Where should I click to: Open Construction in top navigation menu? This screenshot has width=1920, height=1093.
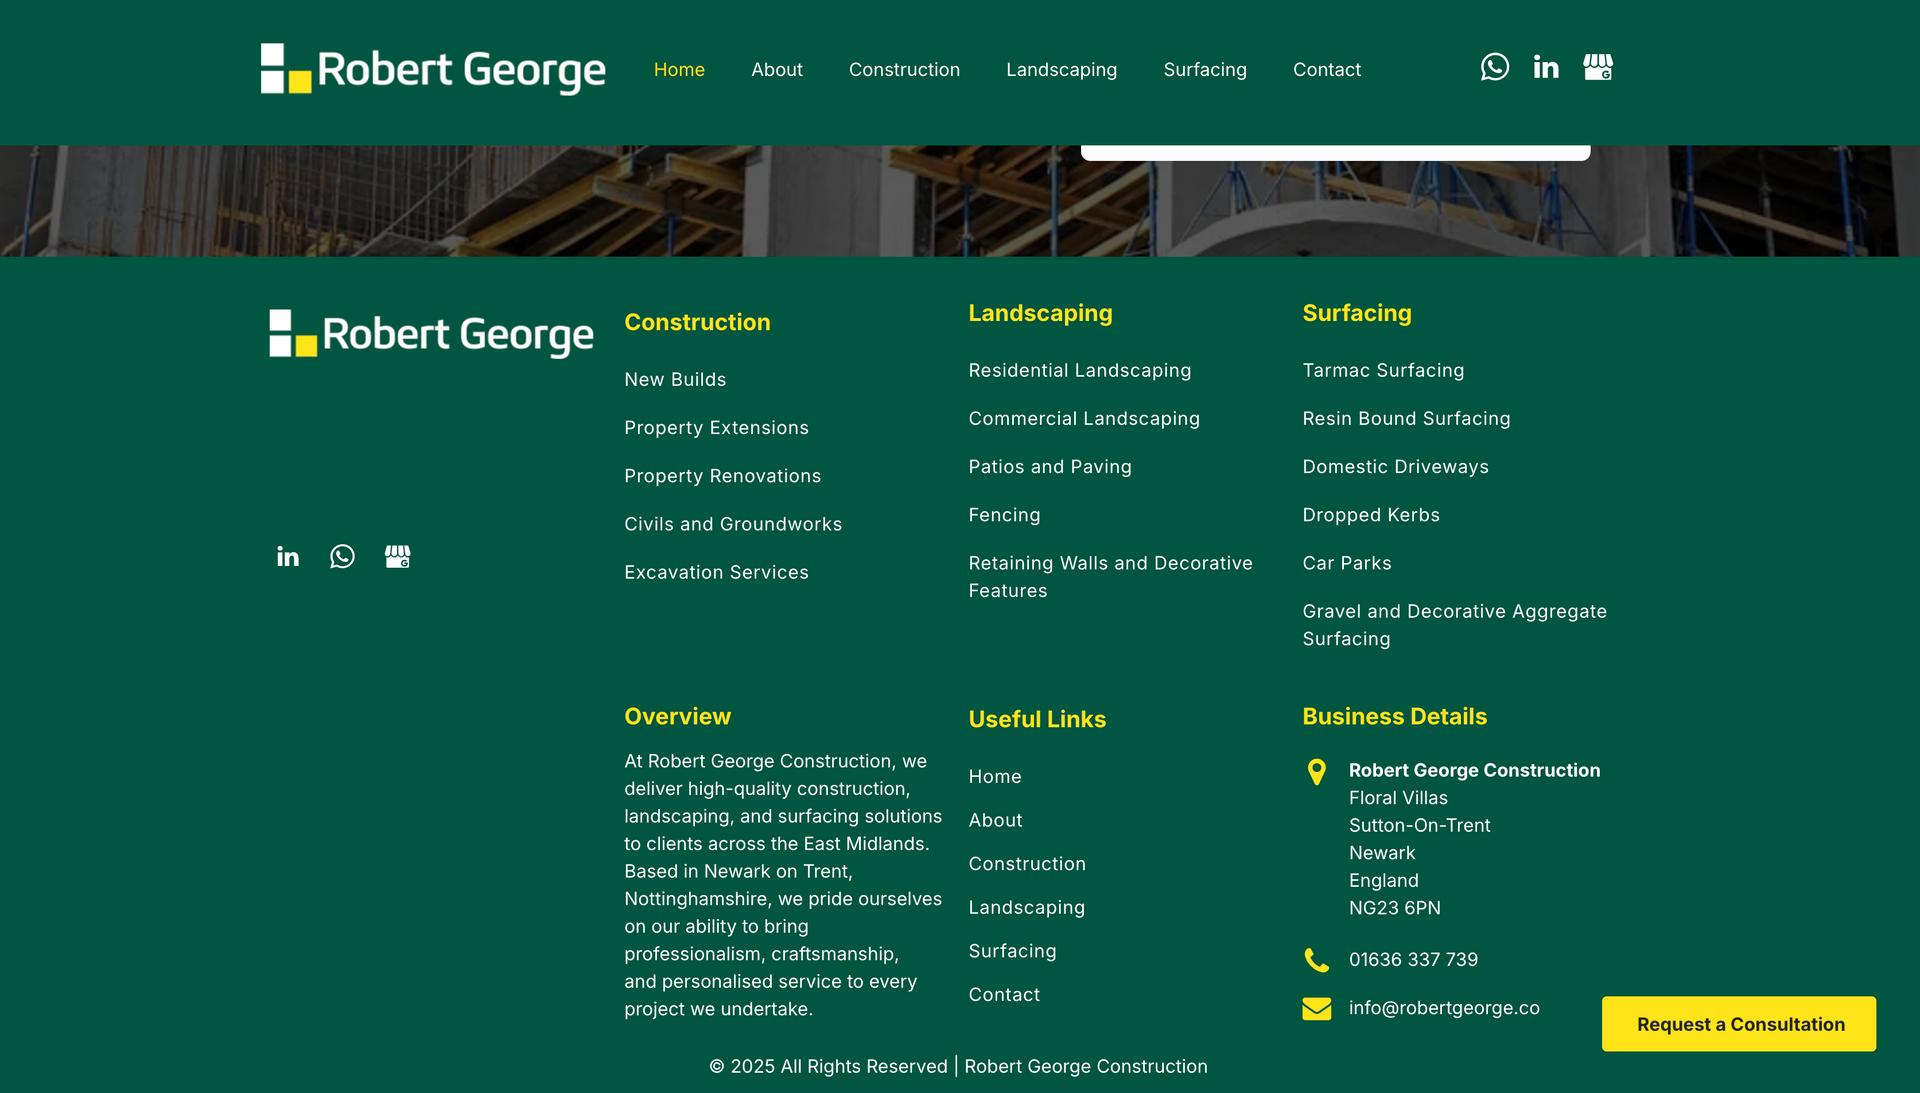tap(904, 70)
